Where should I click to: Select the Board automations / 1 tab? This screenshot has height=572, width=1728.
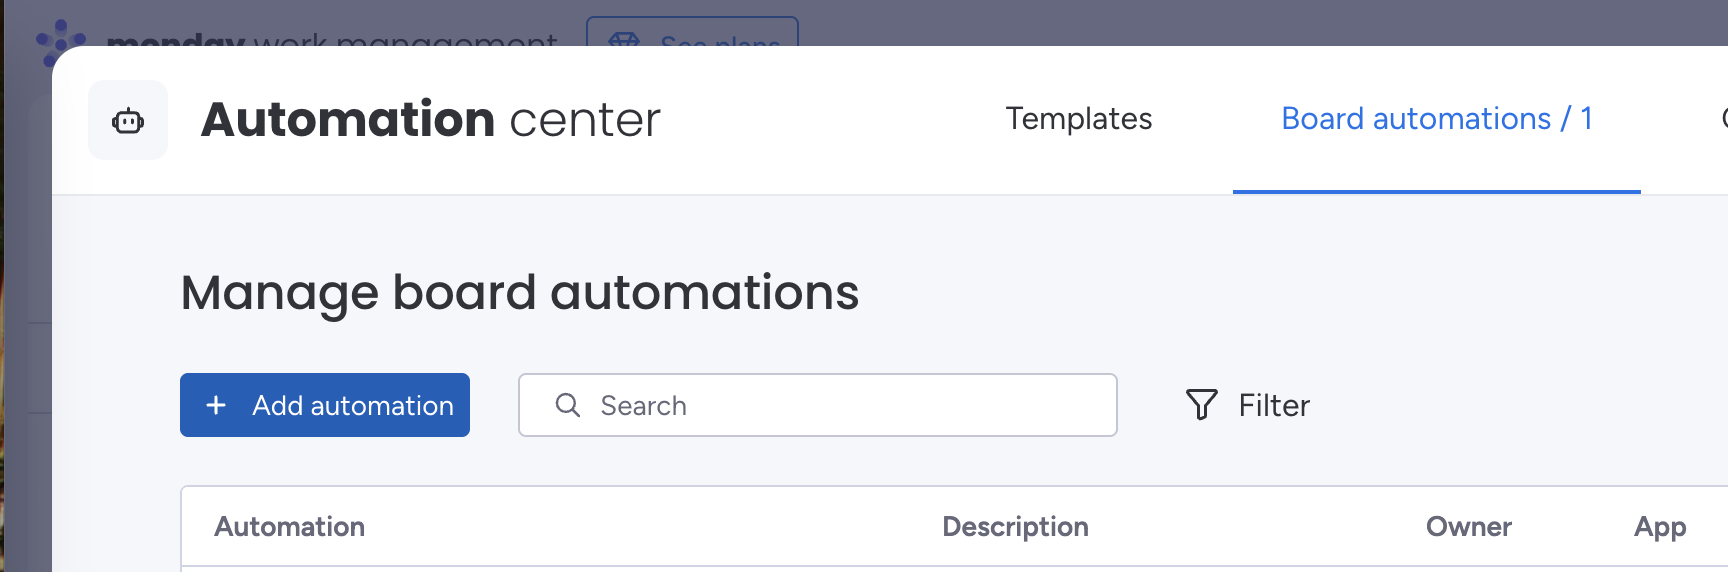pyautogui.click(x=1436, y=119)
